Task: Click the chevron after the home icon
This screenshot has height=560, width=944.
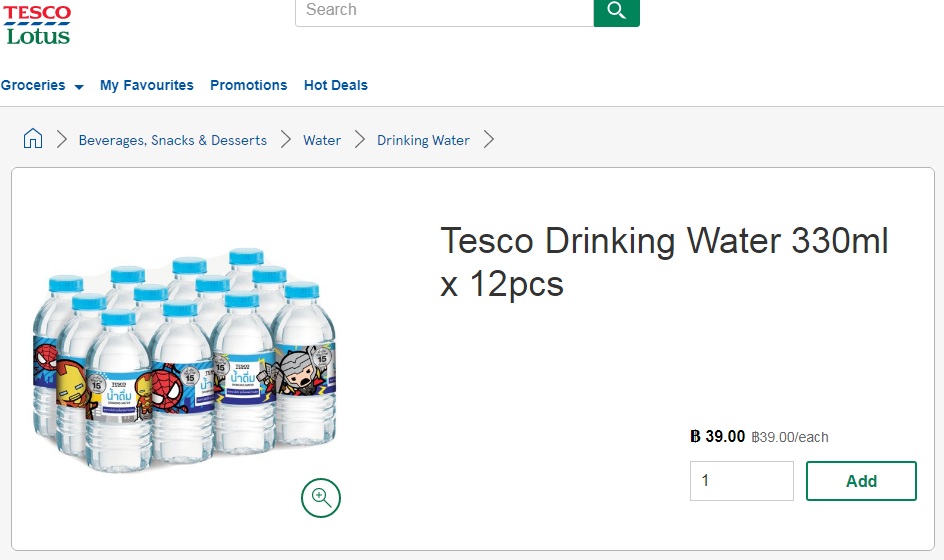Action: tap(61, 140)
